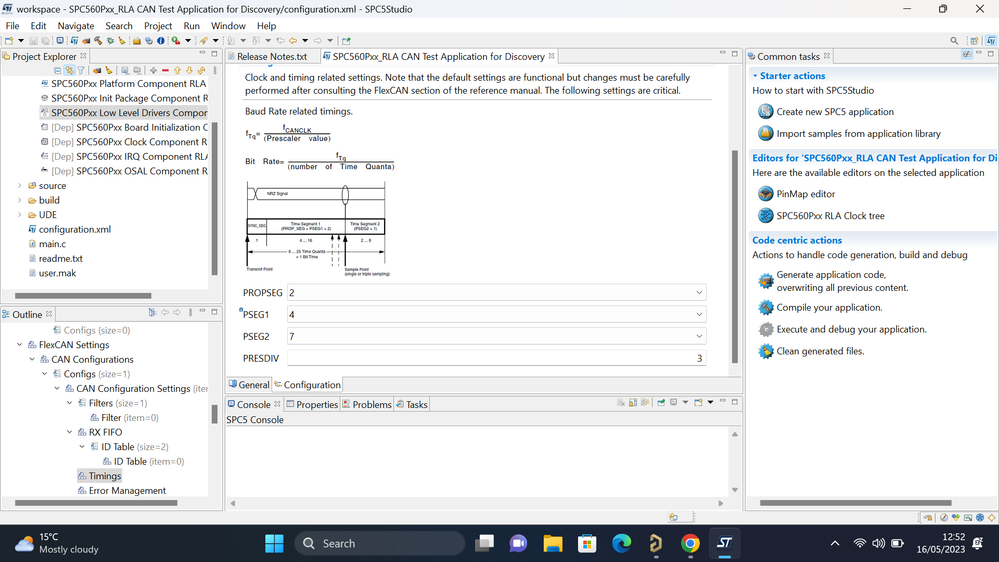Image resolution: width=999 pixels, height=562 pixels.
Task: Click the Windows taskbar Search box
Action: [380, 544]
